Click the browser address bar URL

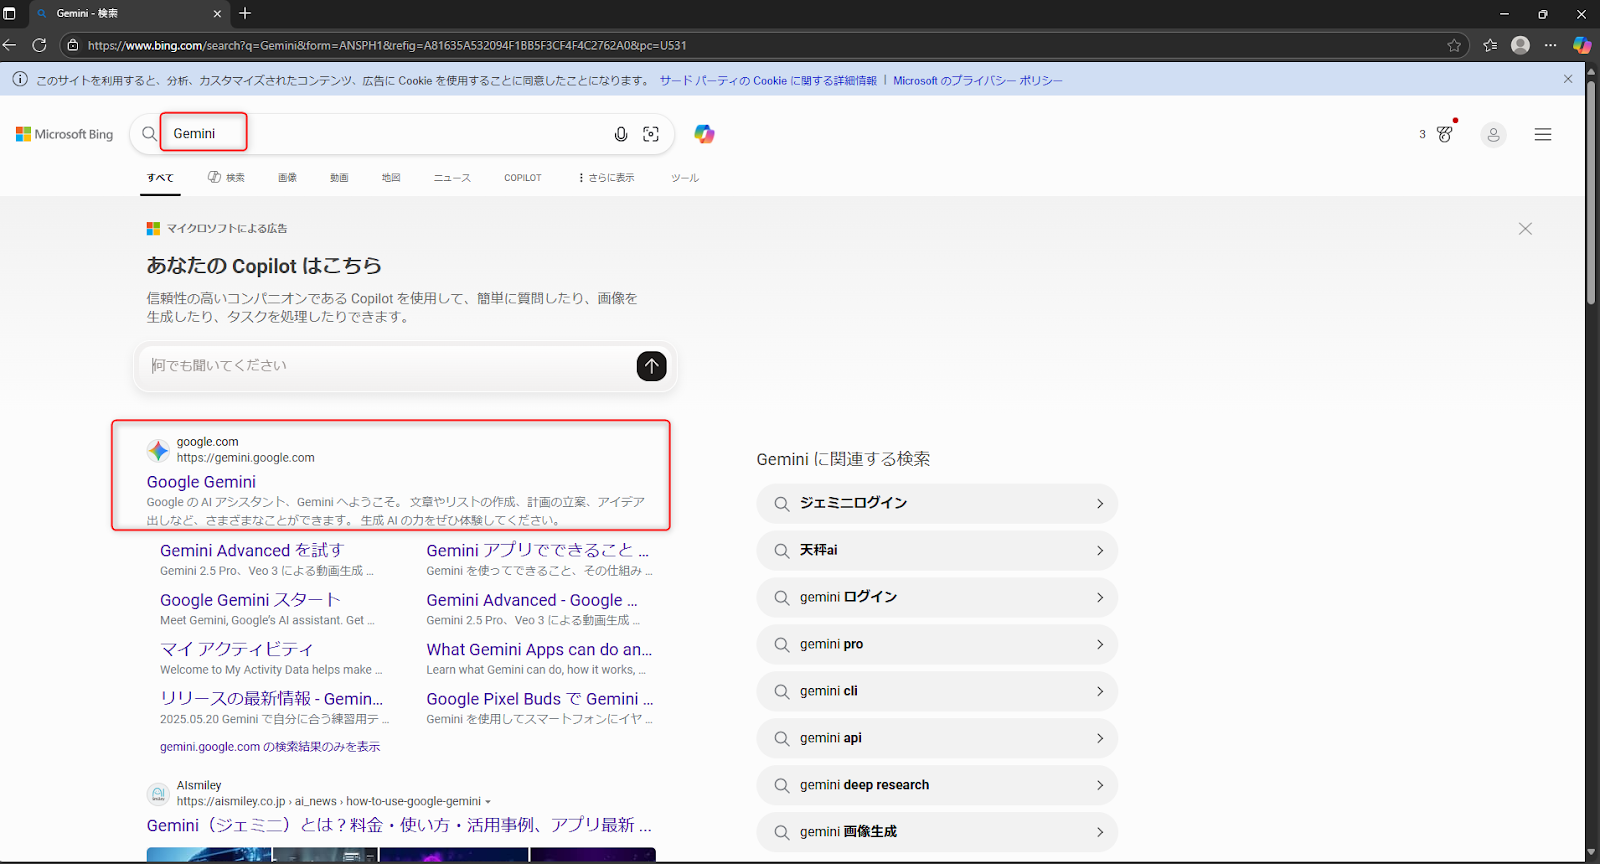click(387, 45)
